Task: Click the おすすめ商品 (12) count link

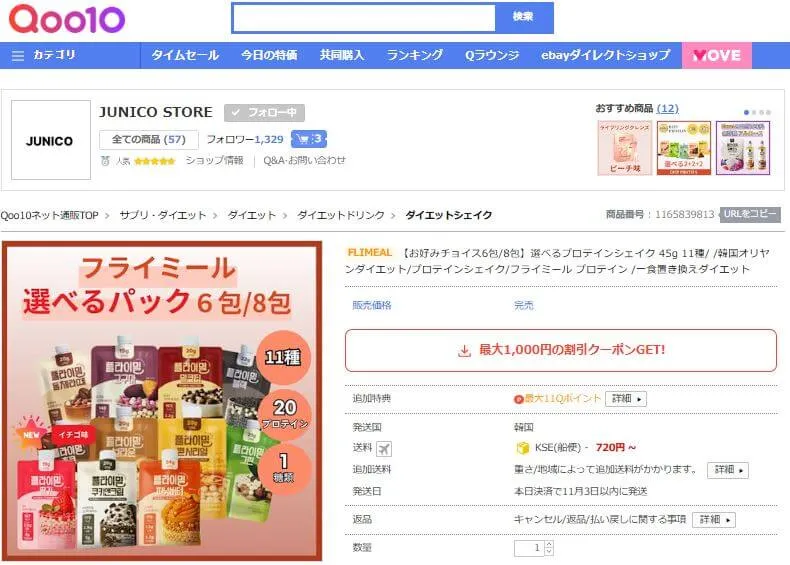Action: [x=667, y=108]
